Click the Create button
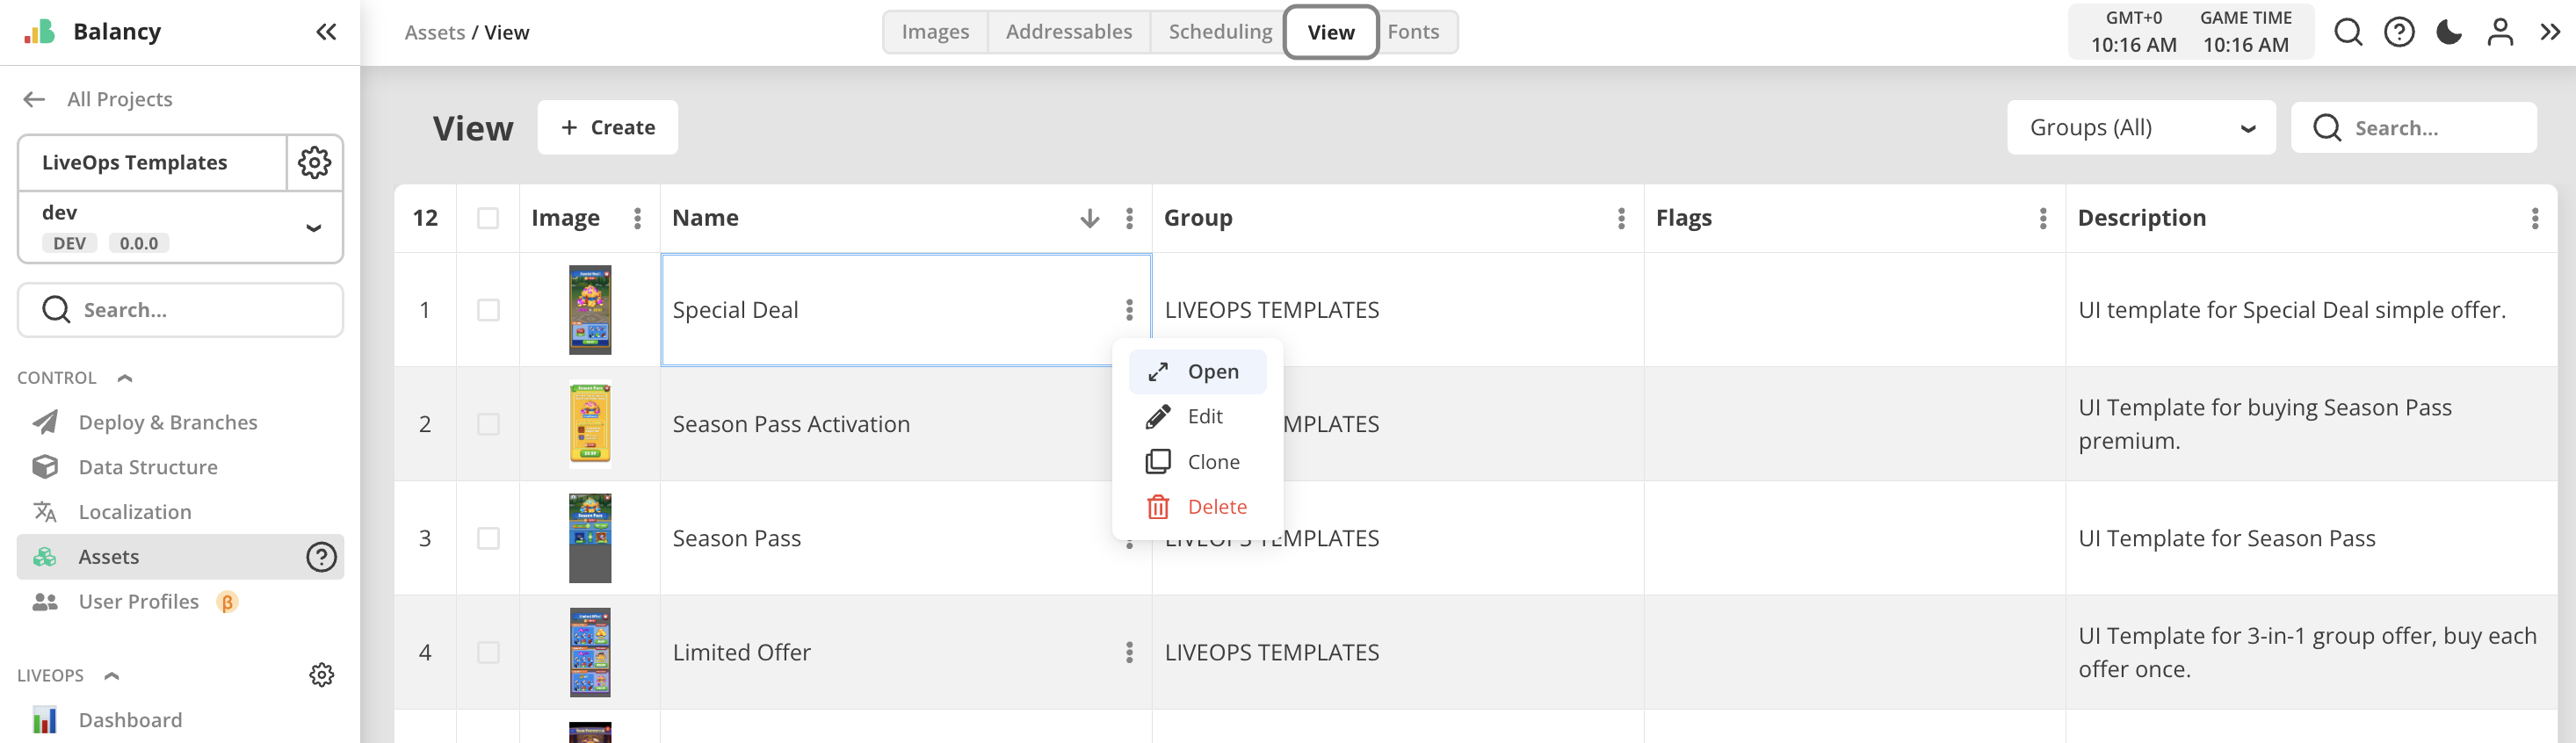This screenshot has width=2576, height=743. [x=607, y=127]
